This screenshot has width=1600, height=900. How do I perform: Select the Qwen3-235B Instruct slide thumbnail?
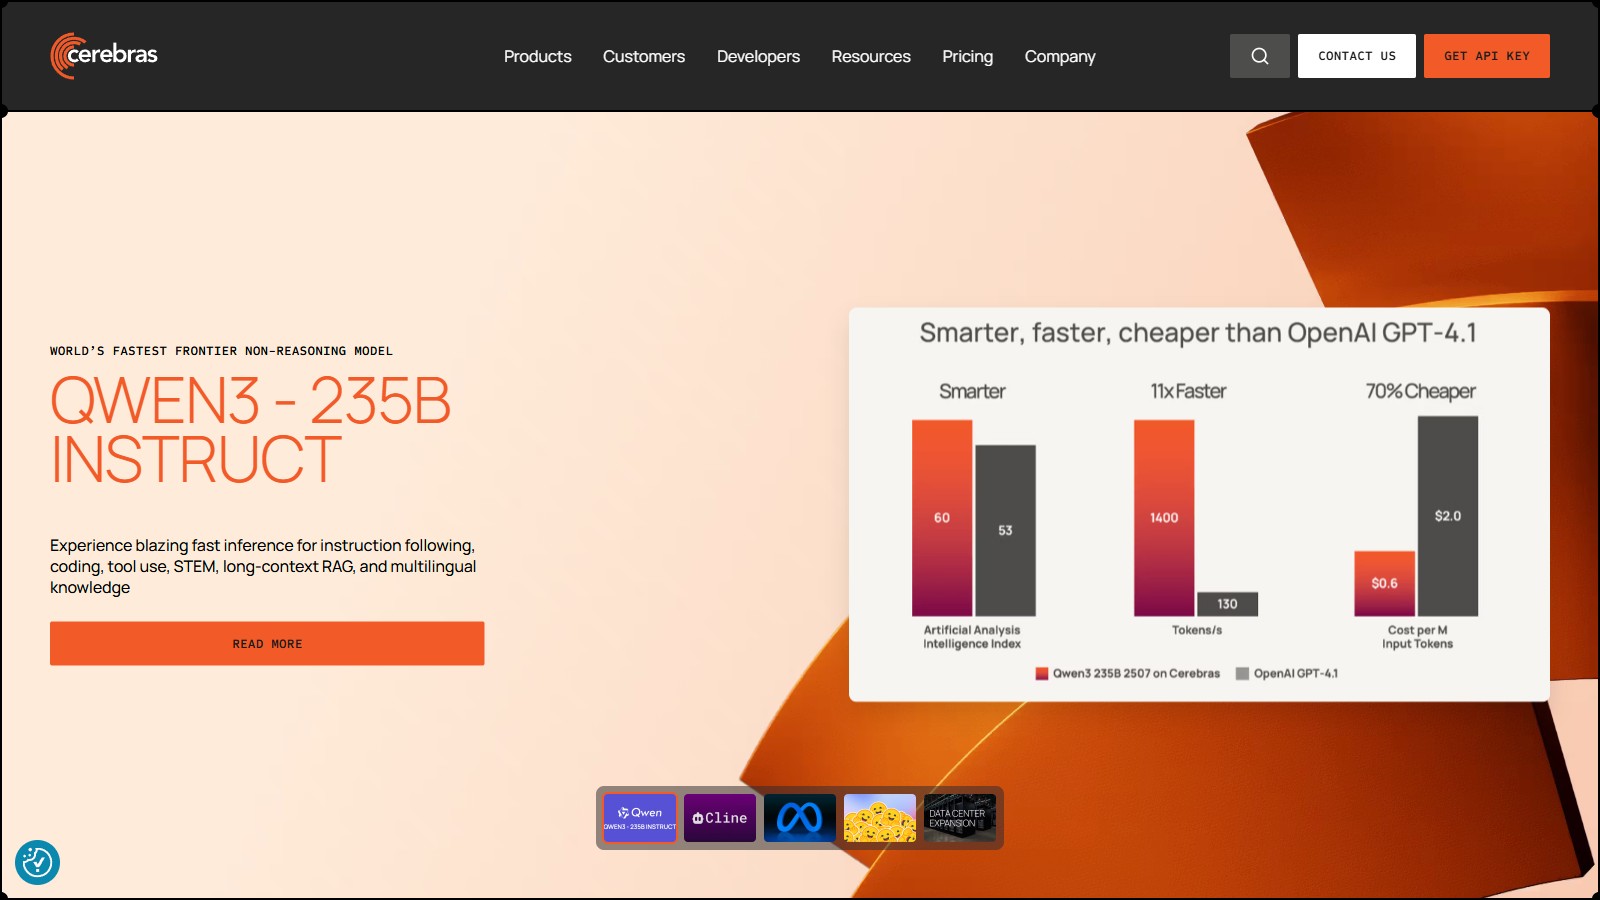pyautogui.click(x=640, y=818)
